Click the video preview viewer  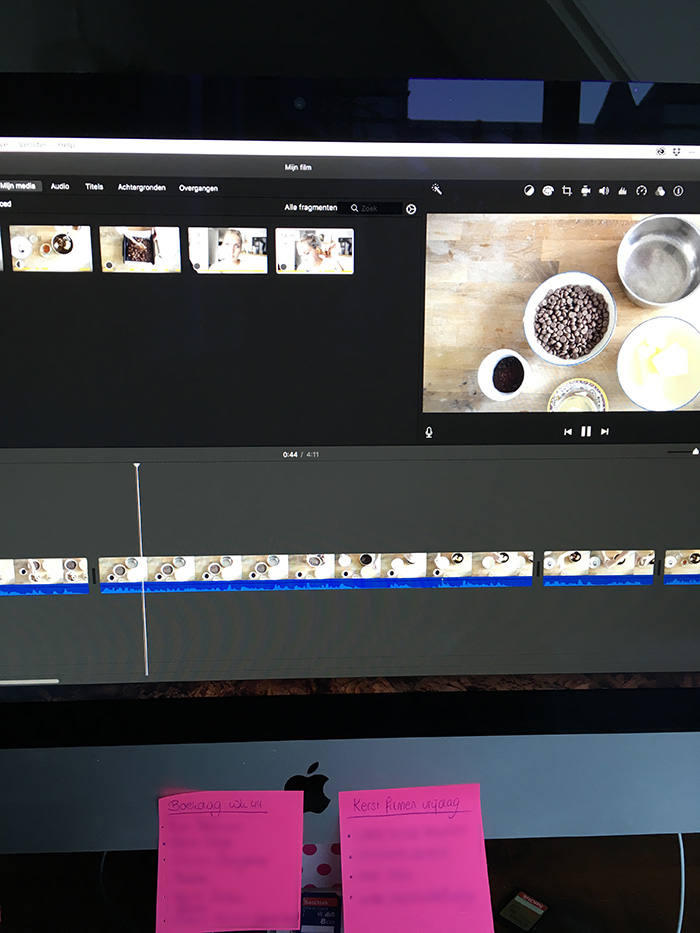click(x=561, y=313)
